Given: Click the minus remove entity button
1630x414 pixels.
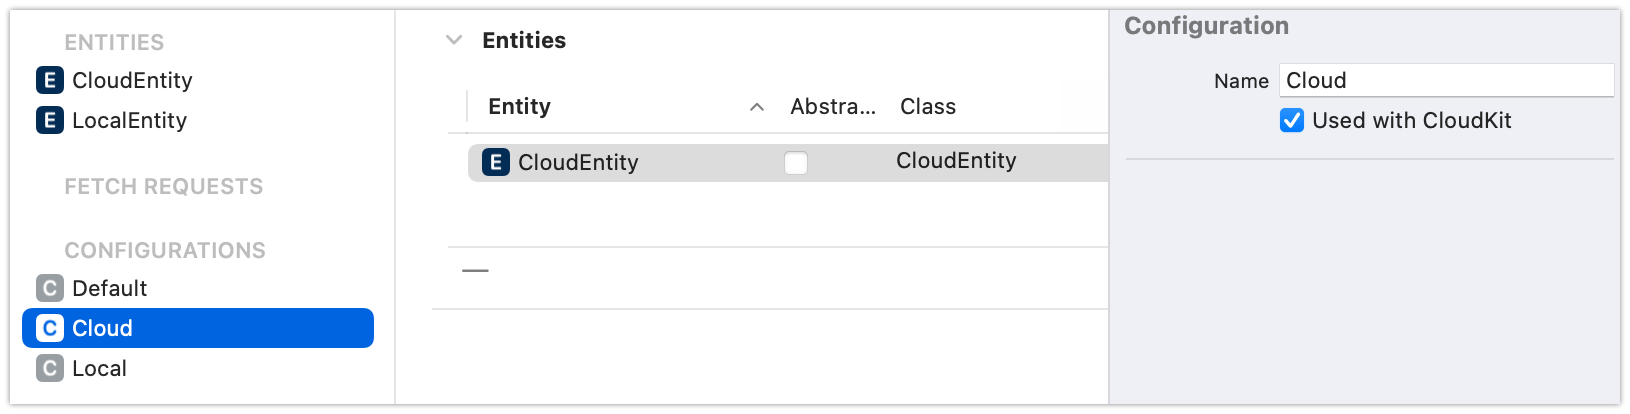Looking at the screenshot, I should [475, 270].
